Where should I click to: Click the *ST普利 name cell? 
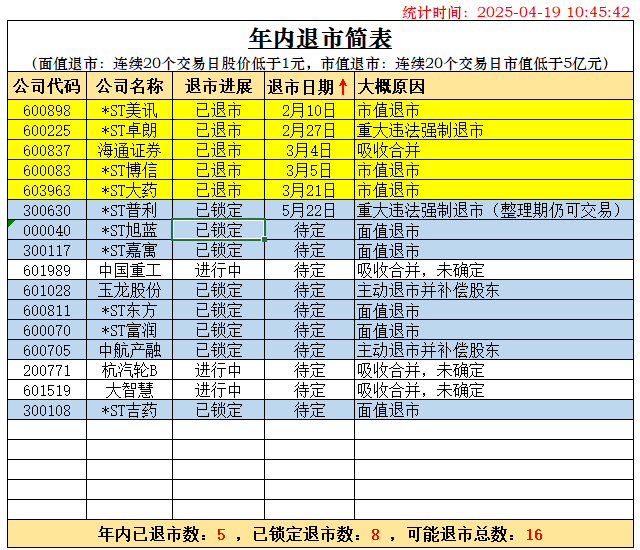pyautogui.click(x=129, y=210)
